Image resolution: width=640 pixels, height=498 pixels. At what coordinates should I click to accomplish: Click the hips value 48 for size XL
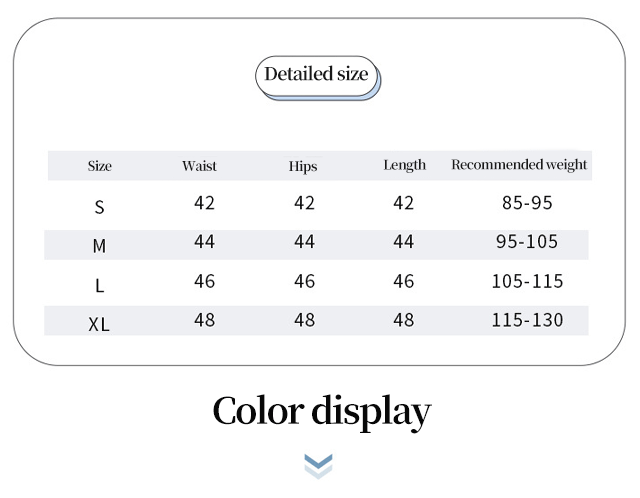(x=304, y=320)
